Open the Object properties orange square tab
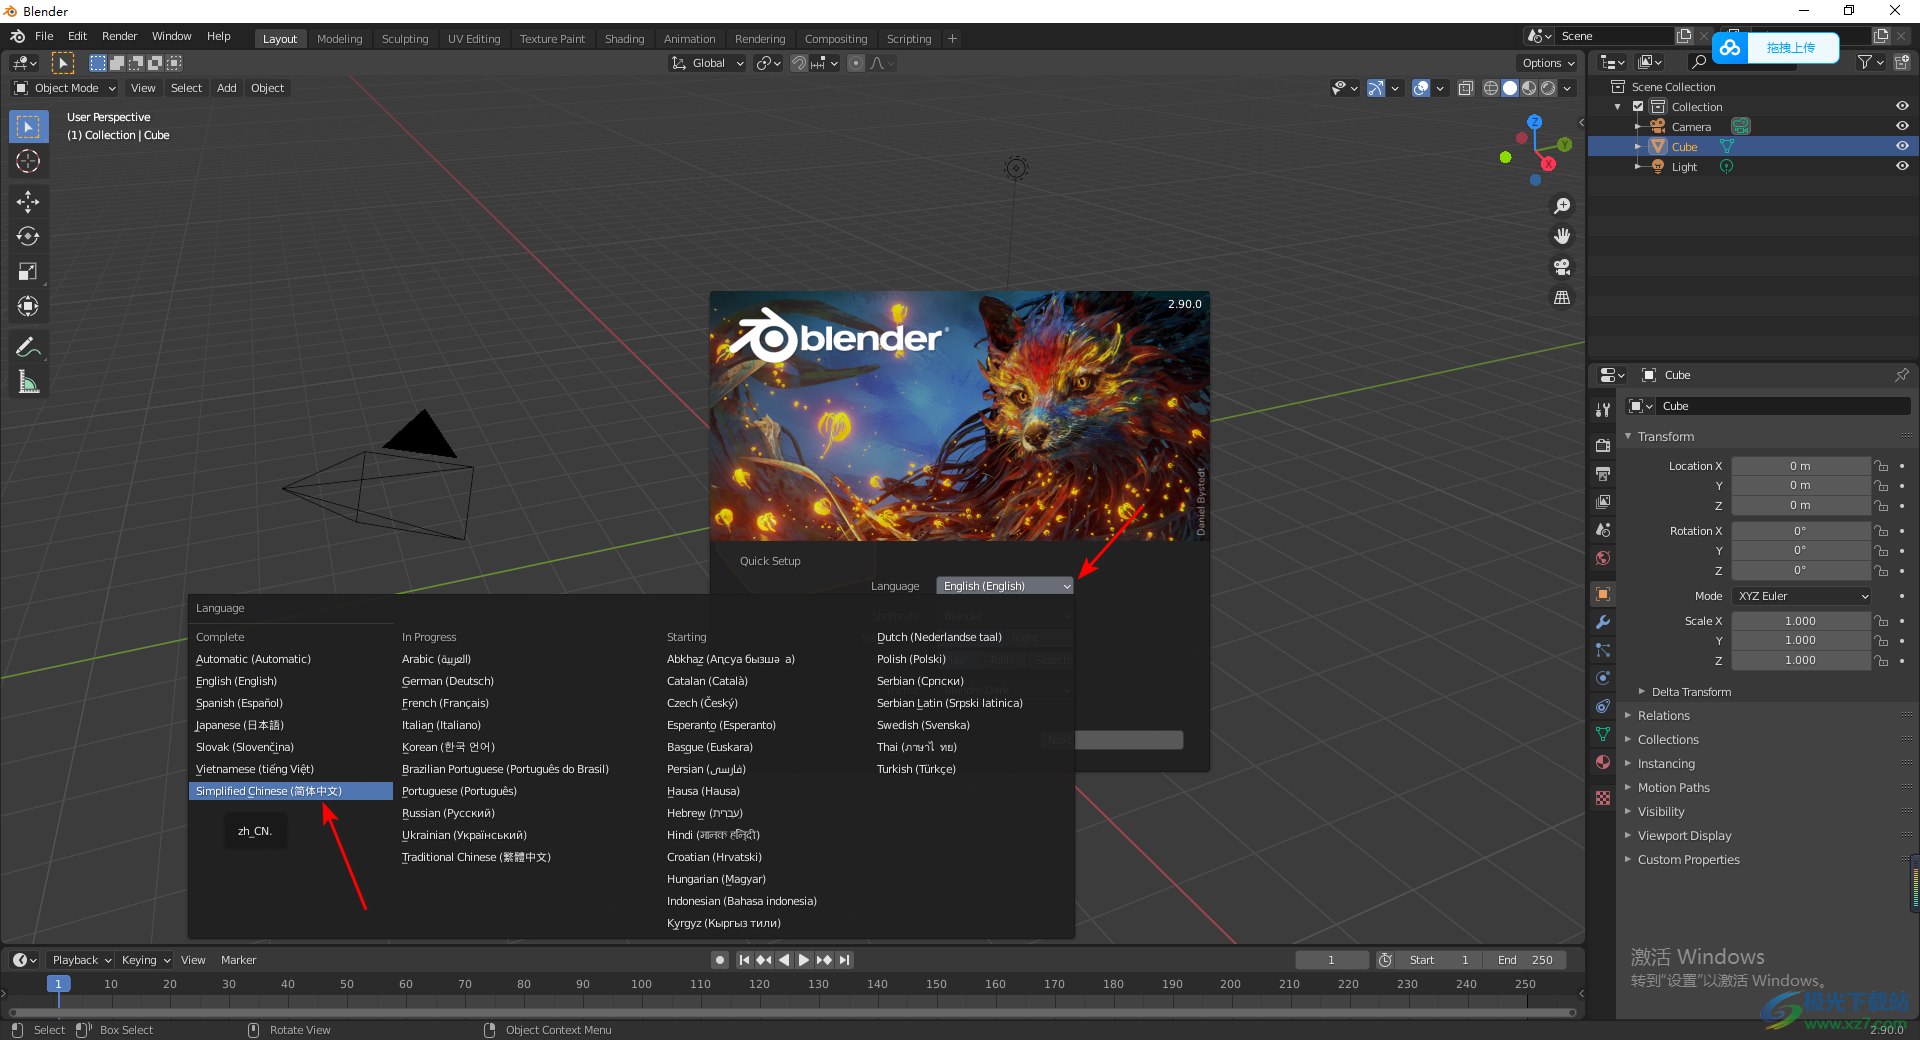The height and width of the screenshot is (1040, 1920). click(1603, 594)
